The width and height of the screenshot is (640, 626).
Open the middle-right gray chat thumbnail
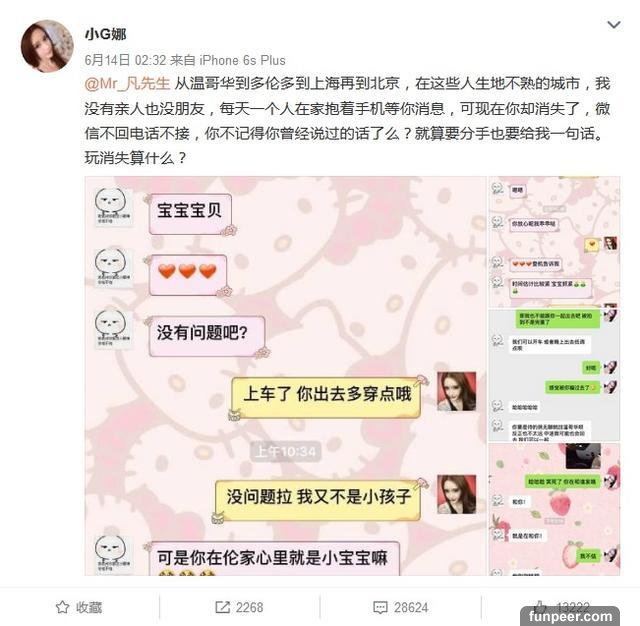tap(554, 375)
